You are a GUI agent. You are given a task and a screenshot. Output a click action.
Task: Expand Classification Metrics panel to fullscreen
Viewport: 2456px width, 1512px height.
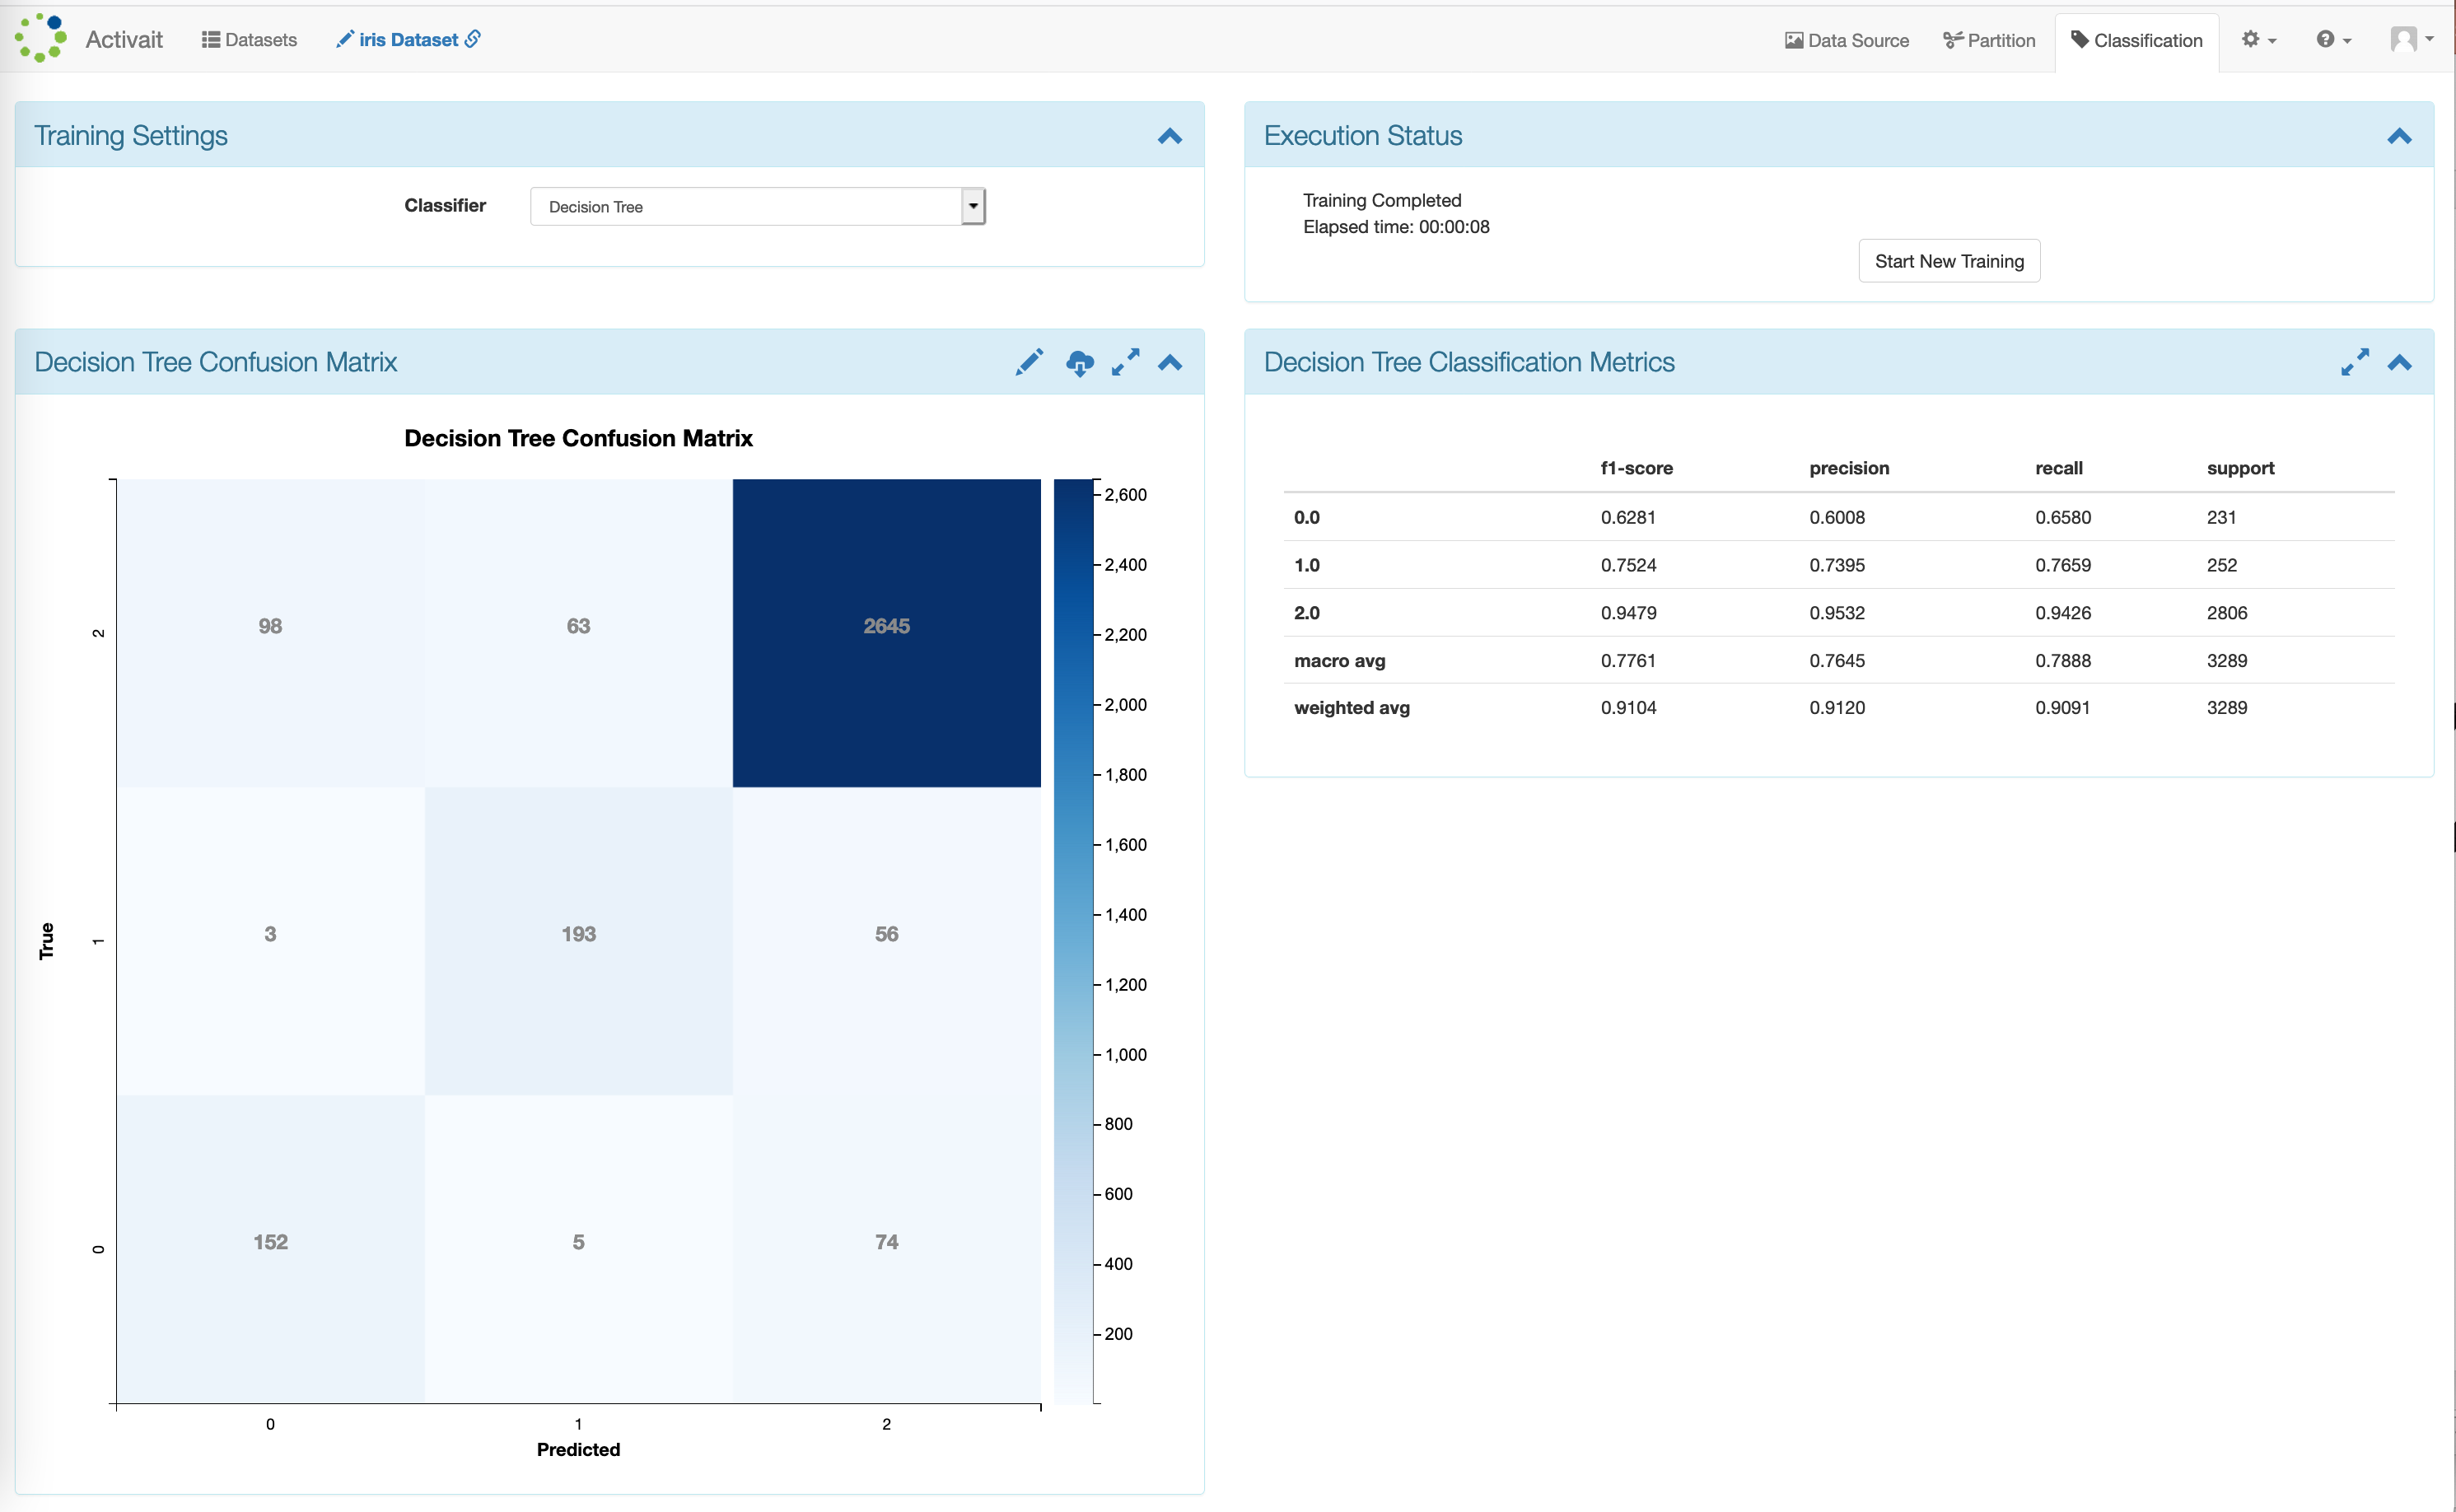click(x=2355, y=362)
